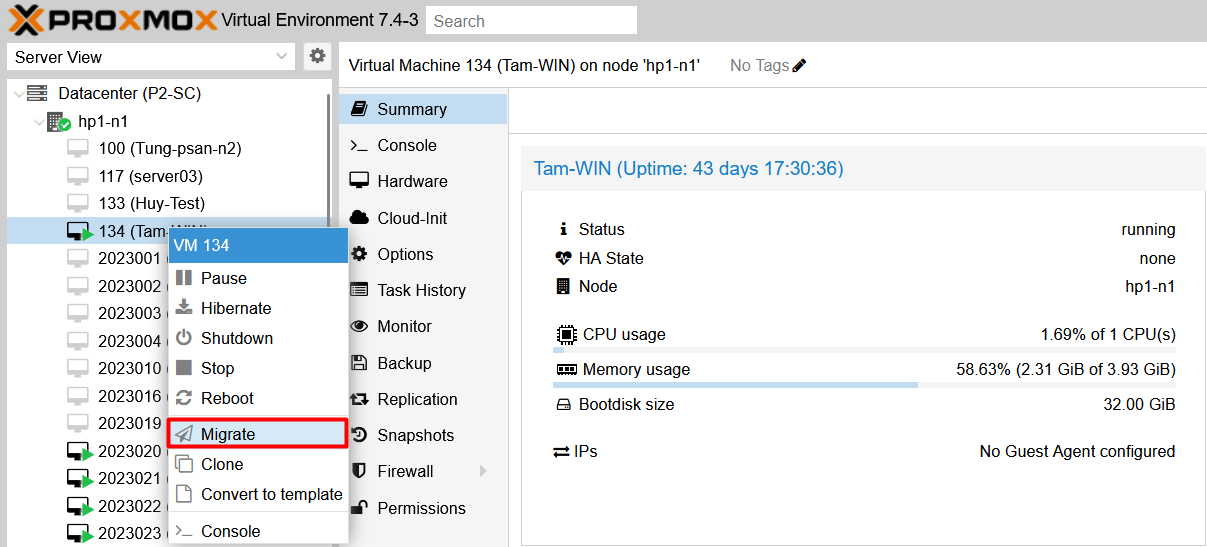Click the Monitor eye icon in sidebar
This screenshot has width=1207, height=547.
pyautogui.click(x=360, y=326)
